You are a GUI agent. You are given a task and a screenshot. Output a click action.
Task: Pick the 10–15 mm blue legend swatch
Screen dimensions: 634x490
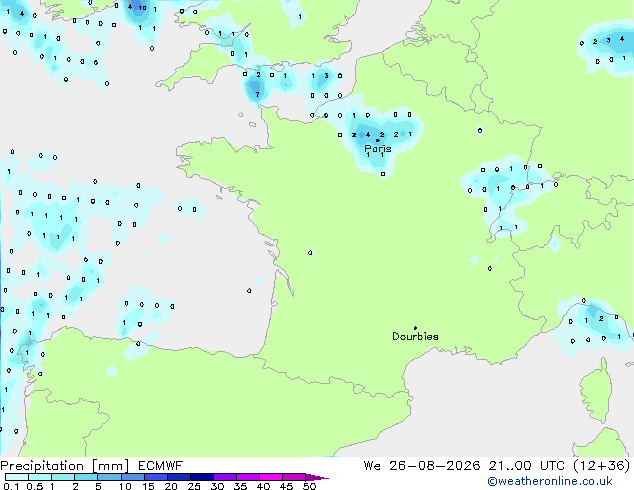(132, 477)
